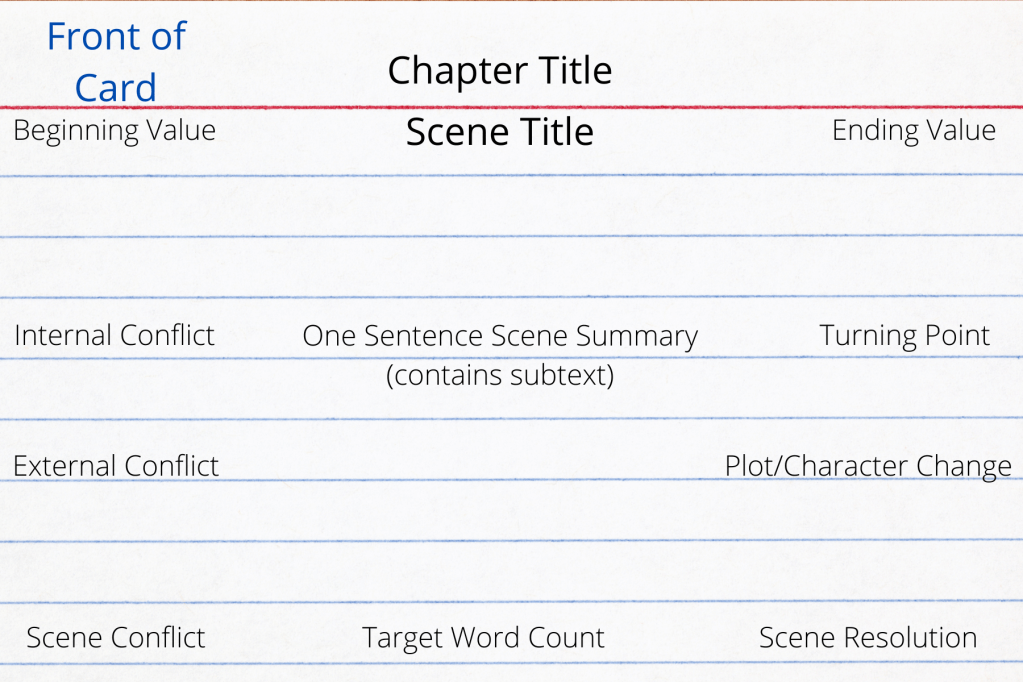Pick the Scene Conflict label
Screen dimensions: 1023x682
[x=115, y=638]
